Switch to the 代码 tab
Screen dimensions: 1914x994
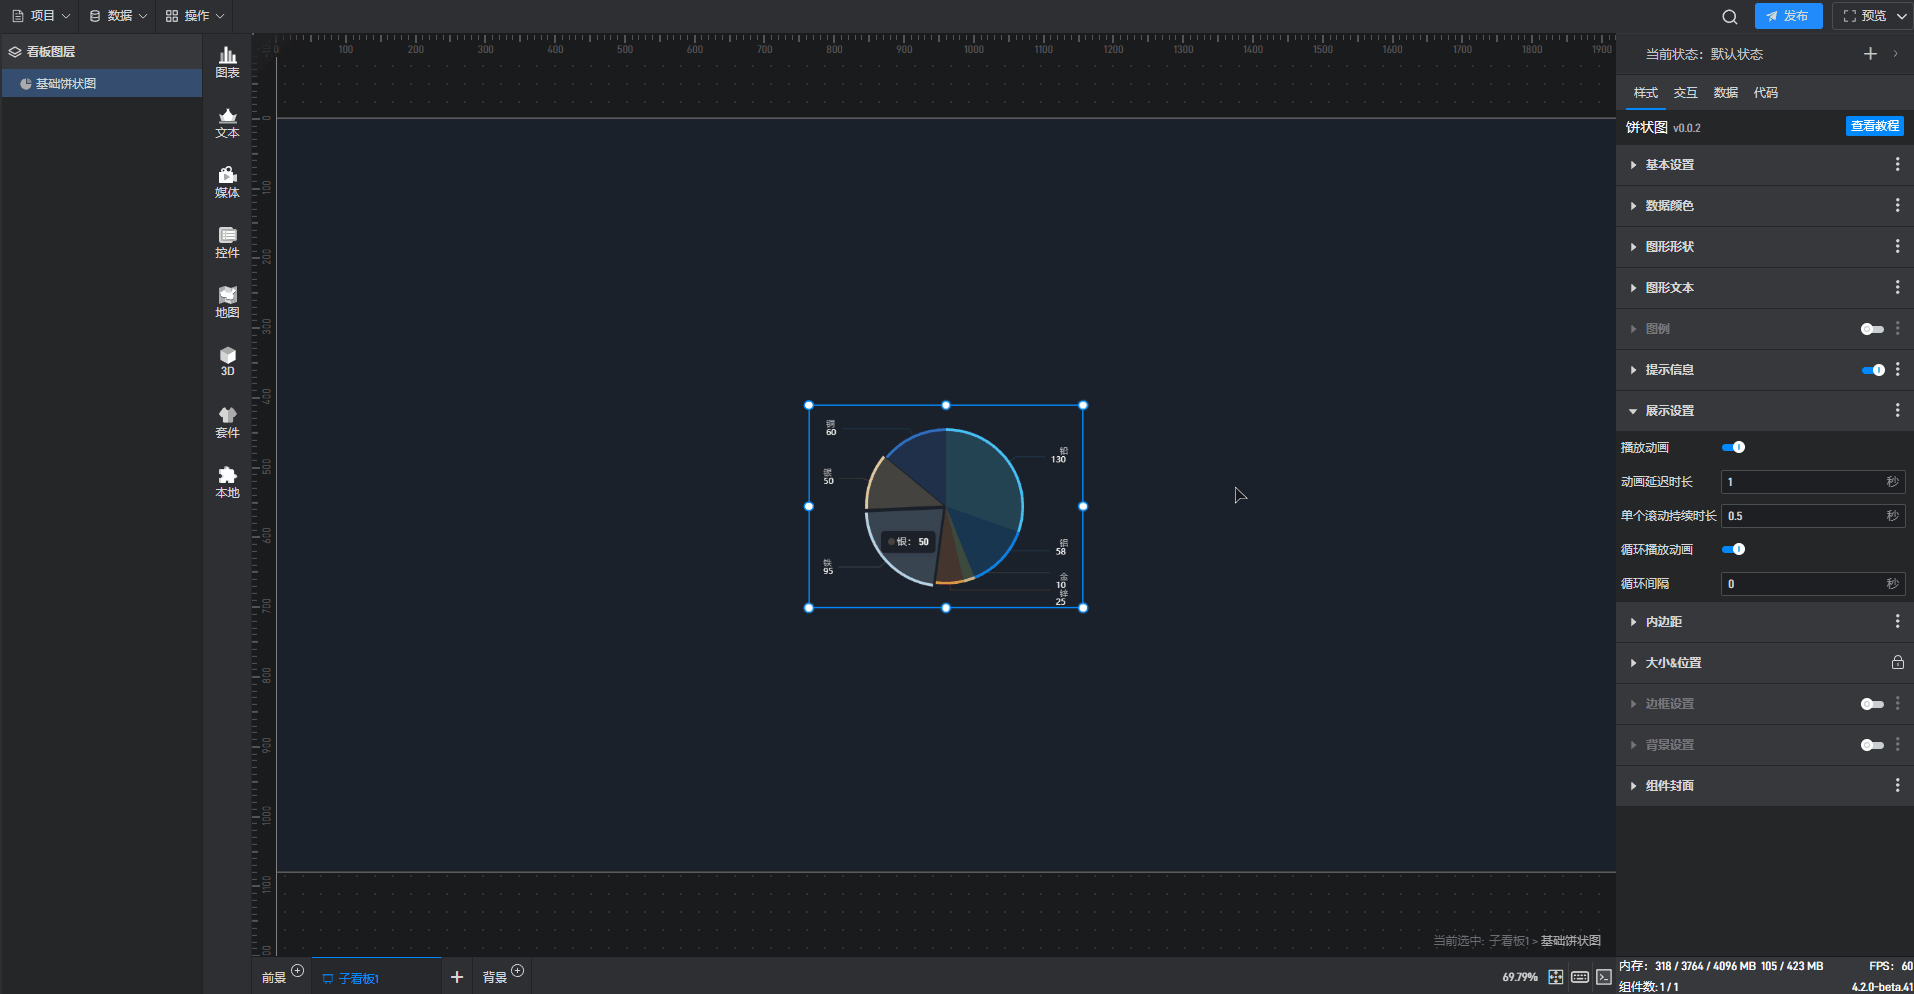tap(1766, 93)
